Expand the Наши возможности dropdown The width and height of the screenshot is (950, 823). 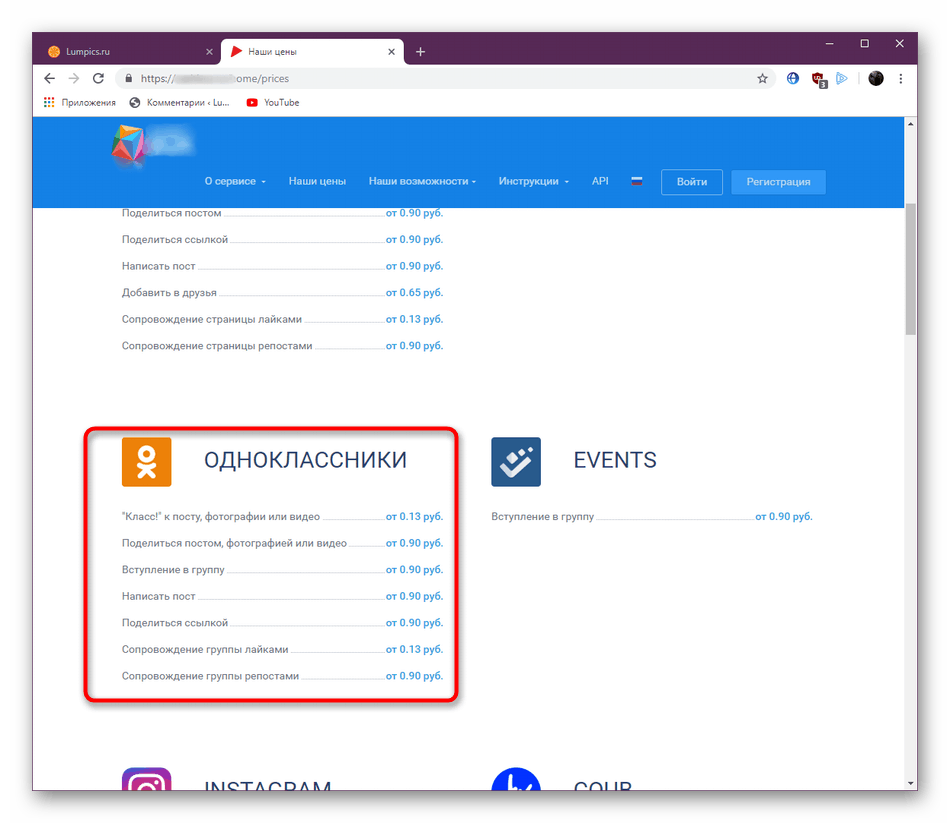coord(422,181)
